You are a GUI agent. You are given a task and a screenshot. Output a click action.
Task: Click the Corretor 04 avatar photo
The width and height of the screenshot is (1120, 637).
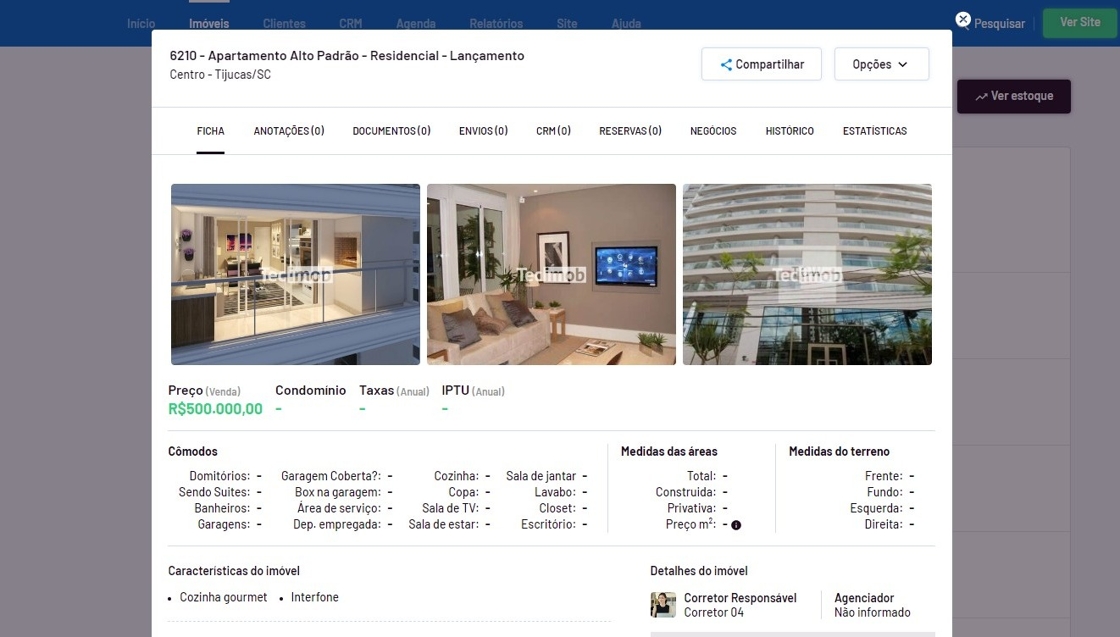(x=663, y=605)
